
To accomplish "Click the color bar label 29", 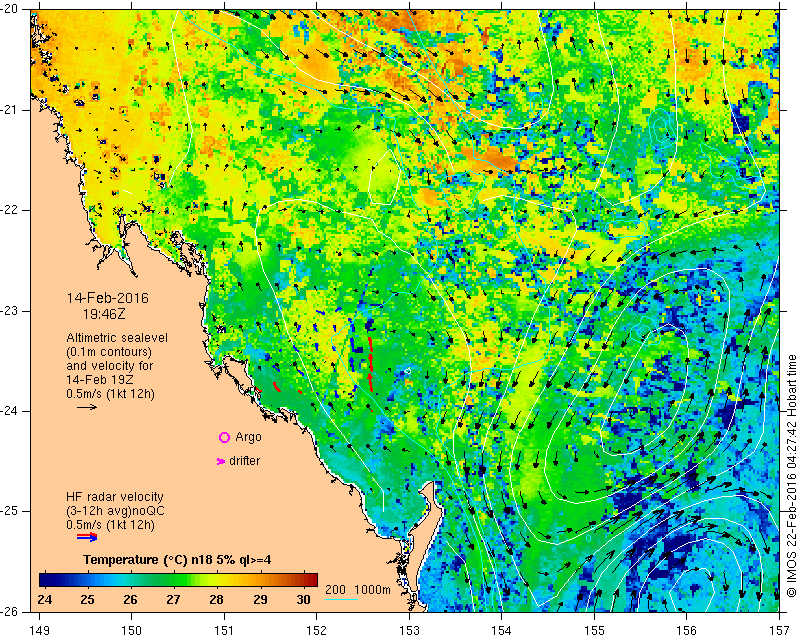I will (260, 599).
